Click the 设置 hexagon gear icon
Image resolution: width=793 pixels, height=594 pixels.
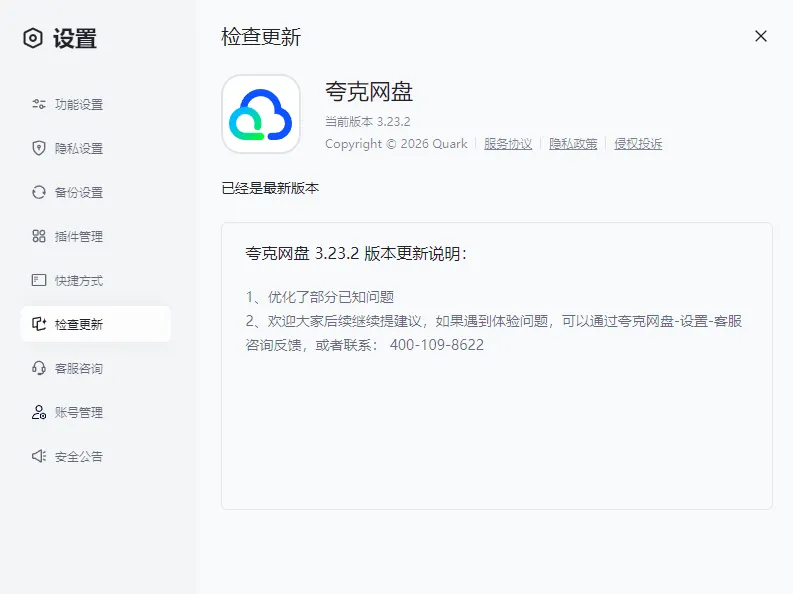coord(33,38)
